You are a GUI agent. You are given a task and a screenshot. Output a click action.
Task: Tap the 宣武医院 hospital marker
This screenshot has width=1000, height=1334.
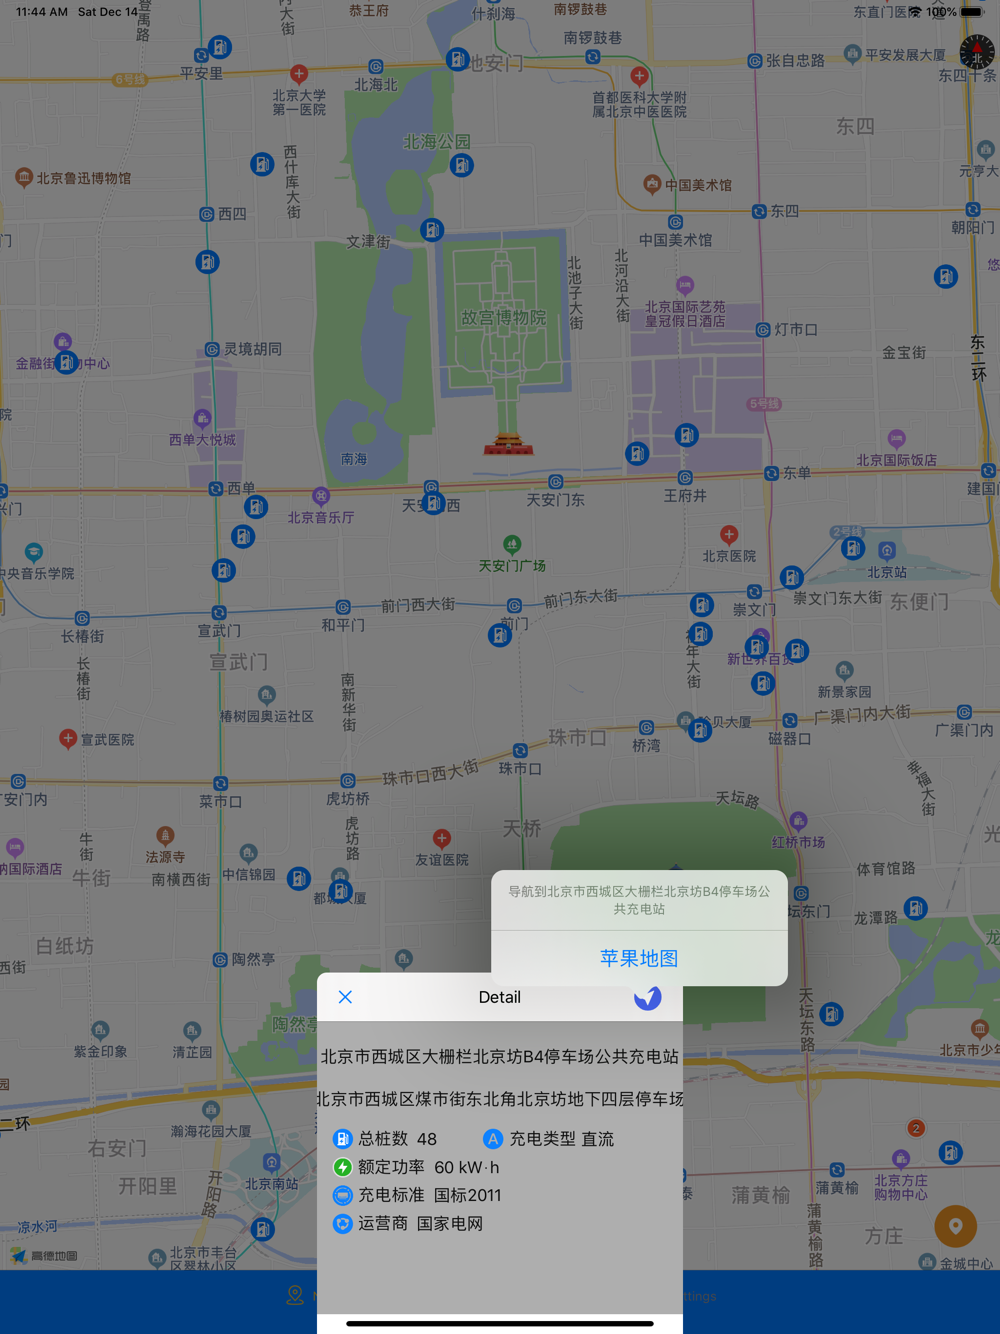click(68, 739)
